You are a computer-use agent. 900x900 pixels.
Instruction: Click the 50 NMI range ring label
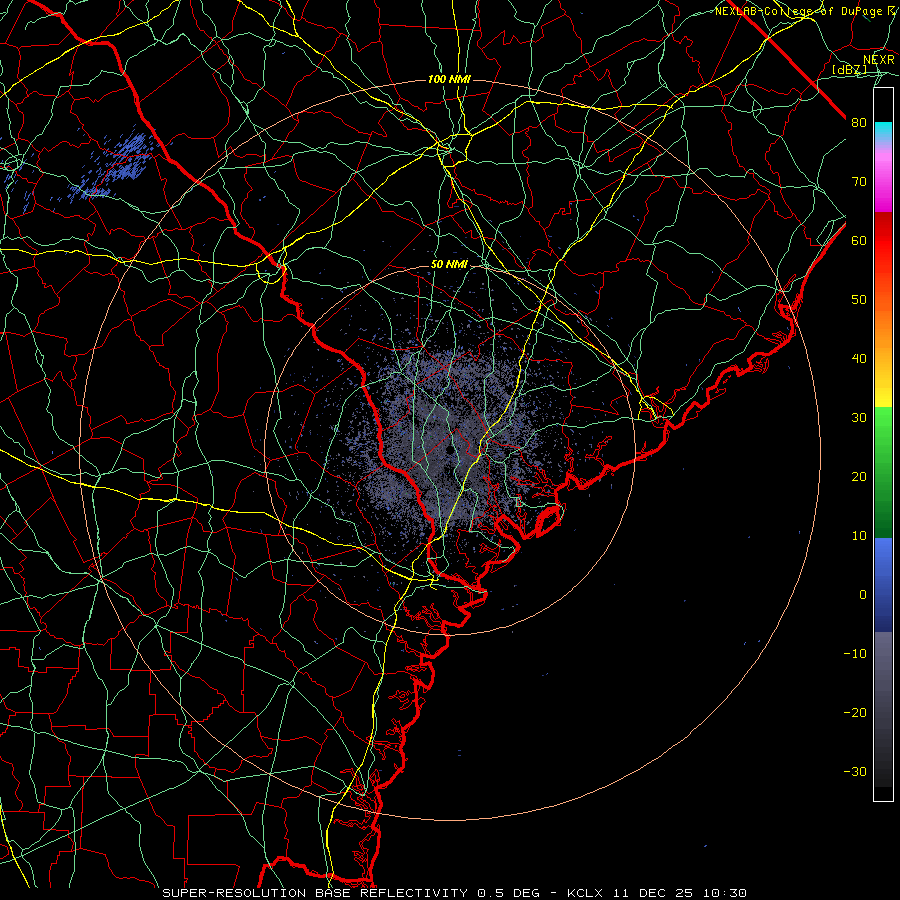pyautogui.click(x=449, y=265)
